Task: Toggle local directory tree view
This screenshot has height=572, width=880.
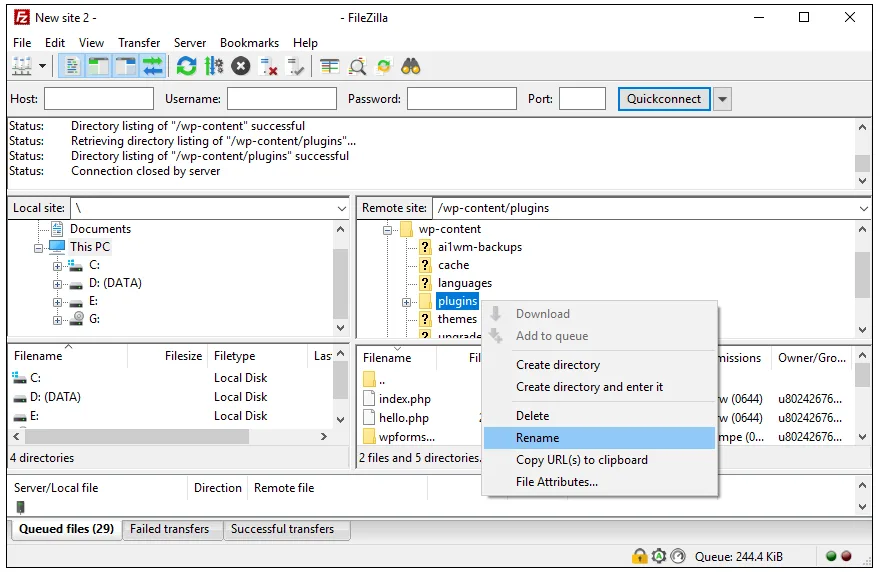Action: click(99, 66)
